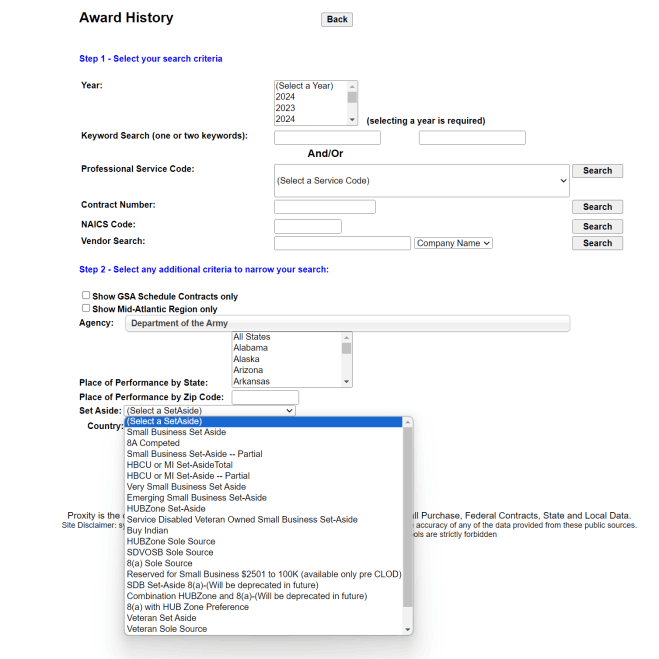Click the Back button
Viewport: 659px width, 659px height.
click(x=337, y=19)
